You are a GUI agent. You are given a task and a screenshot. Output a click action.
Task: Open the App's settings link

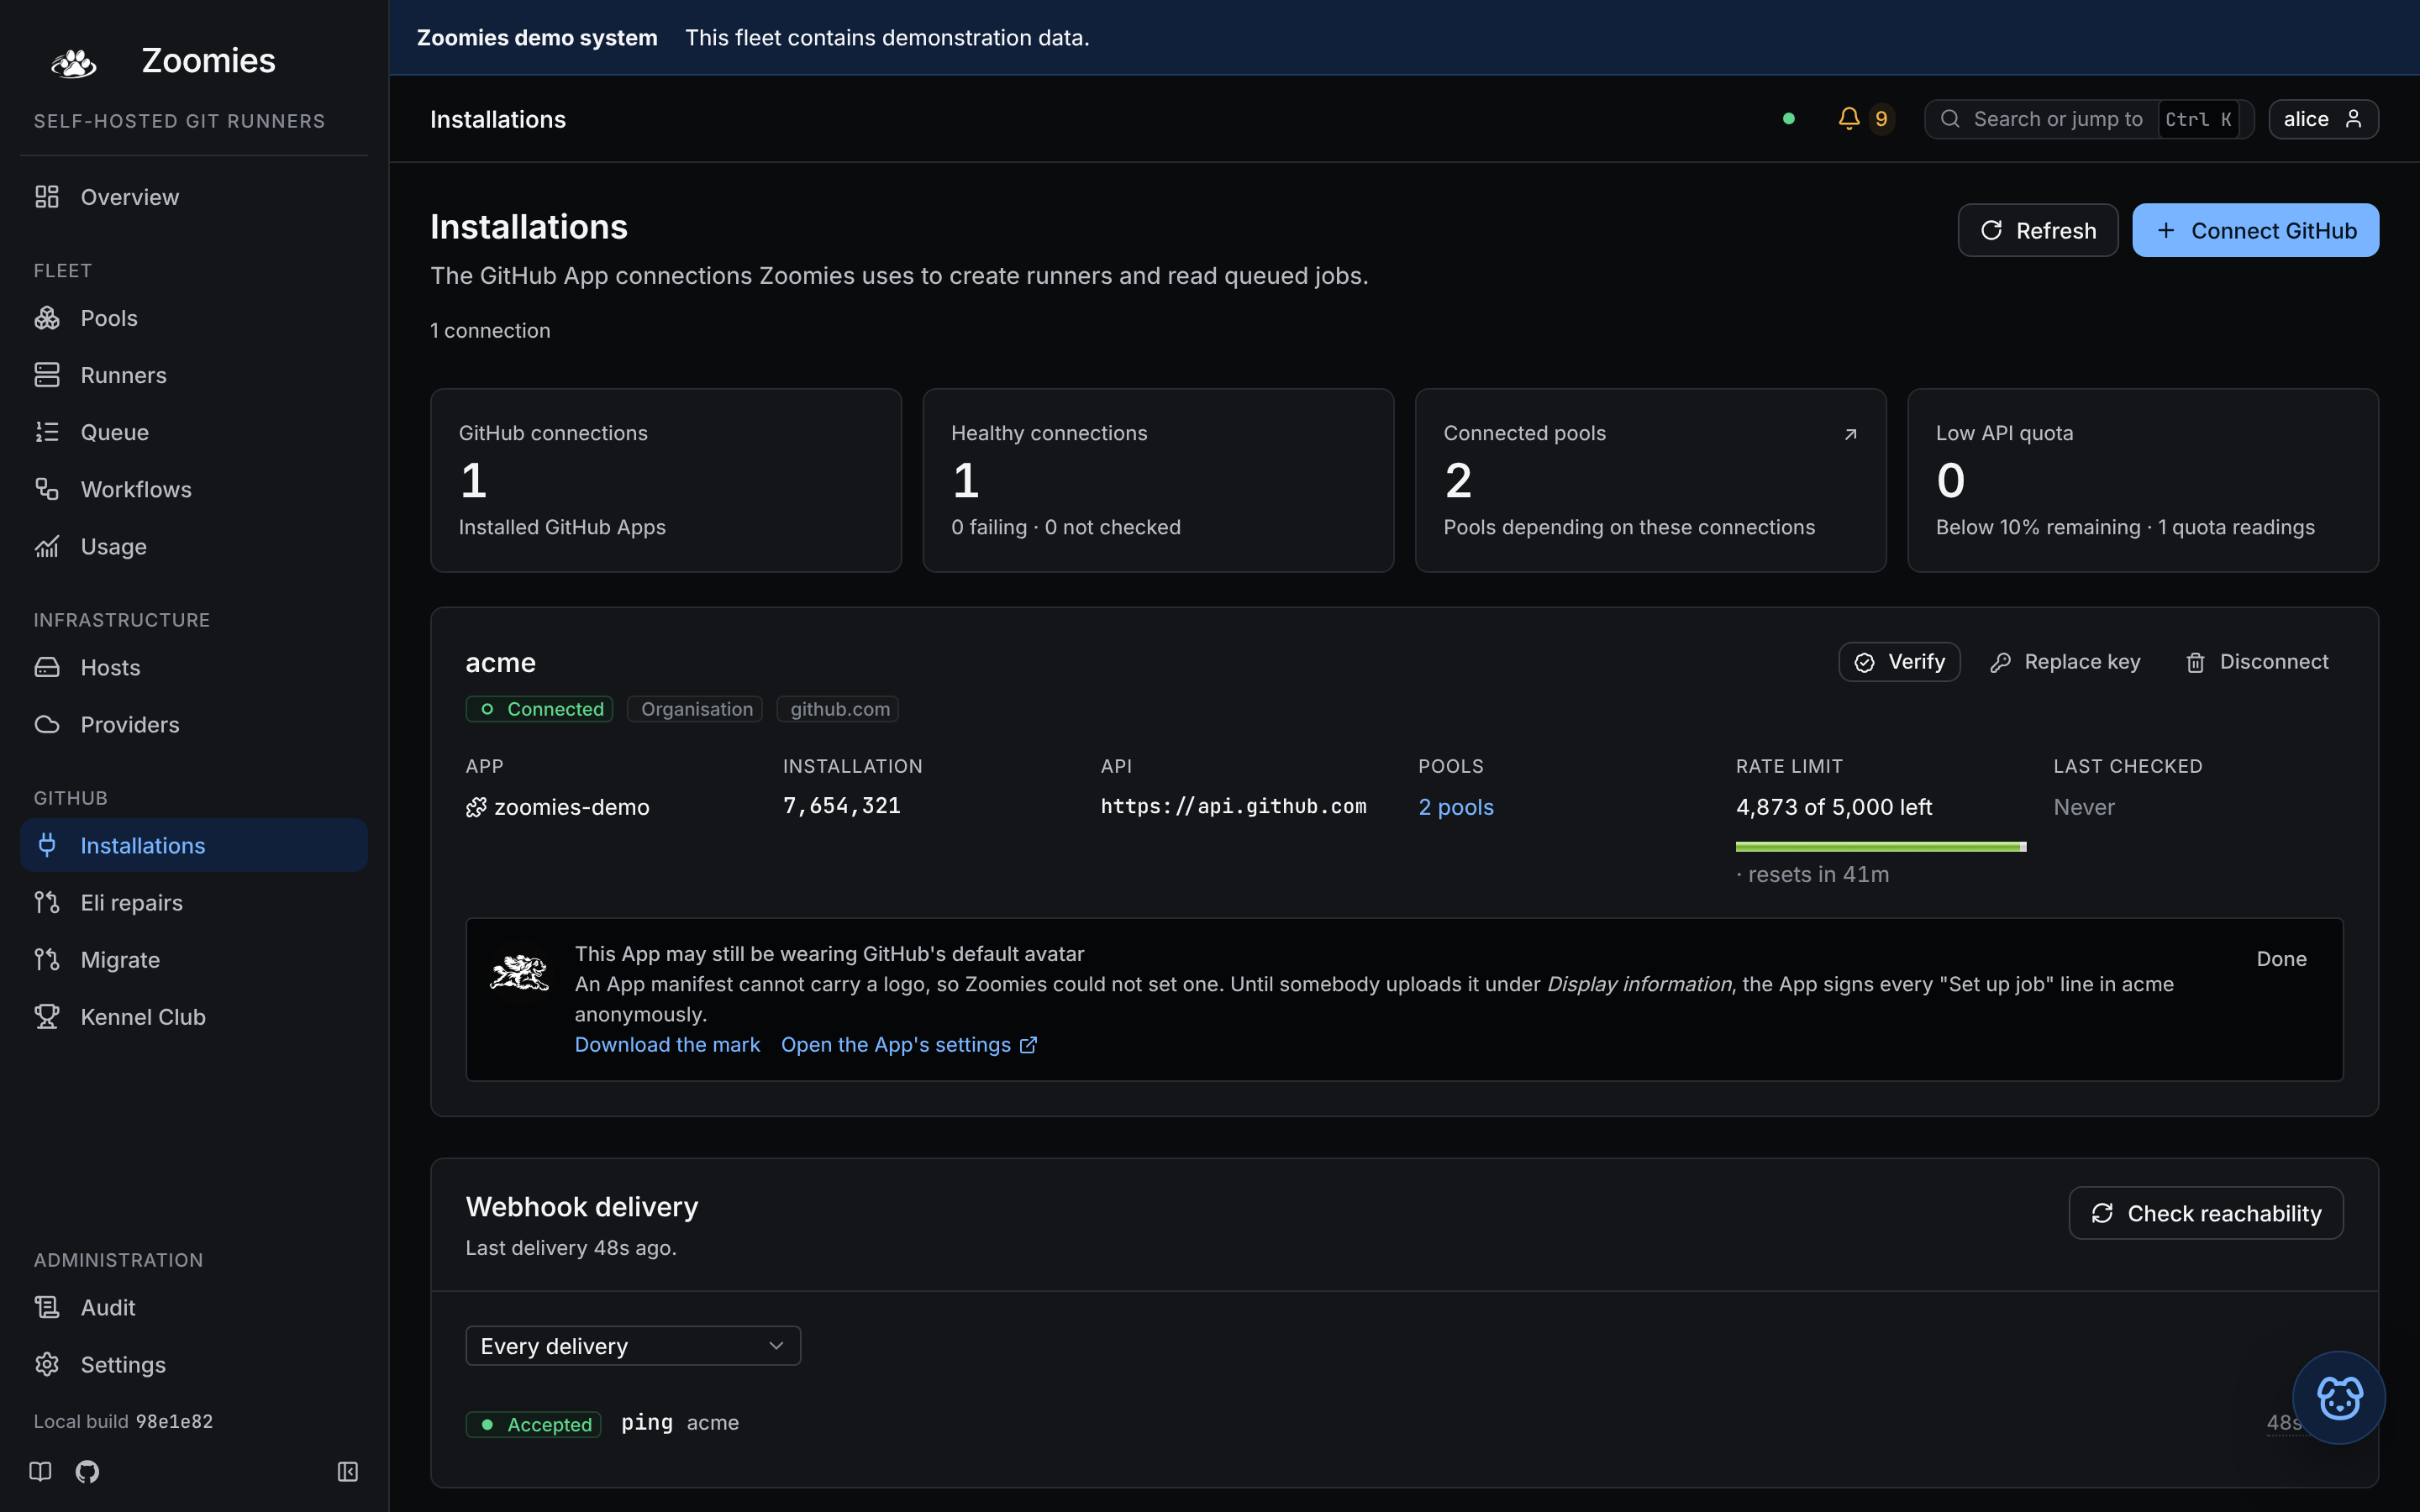coord(909,1044)
